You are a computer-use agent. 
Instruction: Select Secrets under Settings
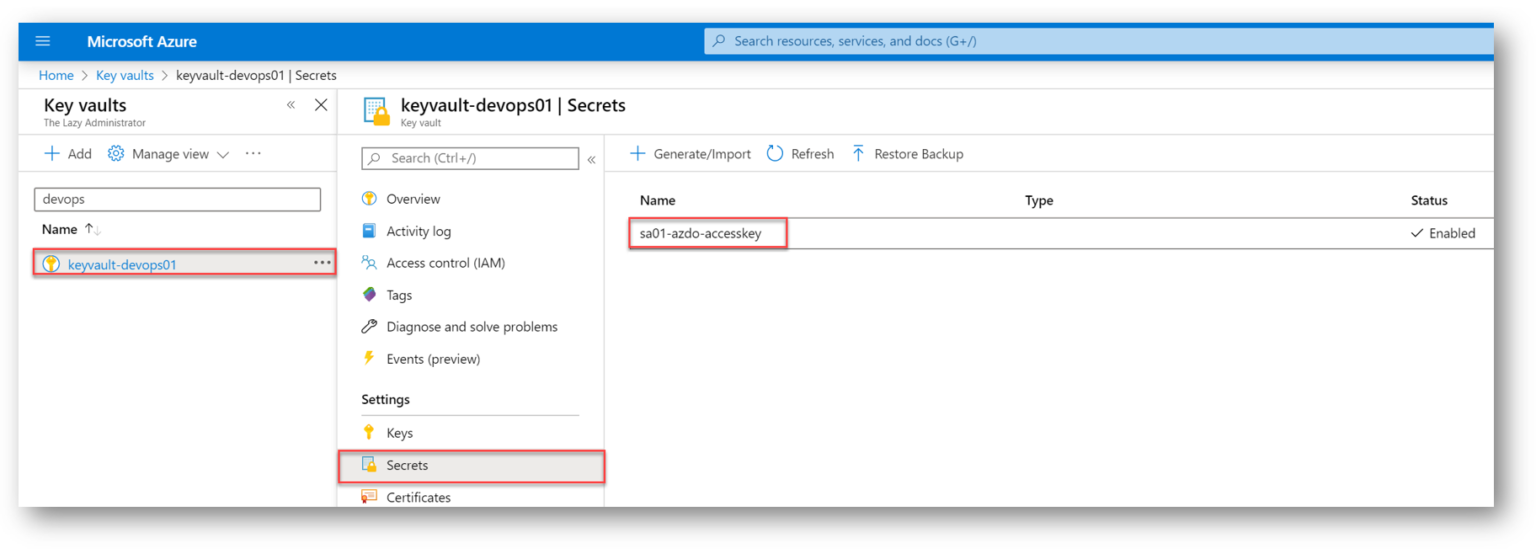tap(407, 465)
